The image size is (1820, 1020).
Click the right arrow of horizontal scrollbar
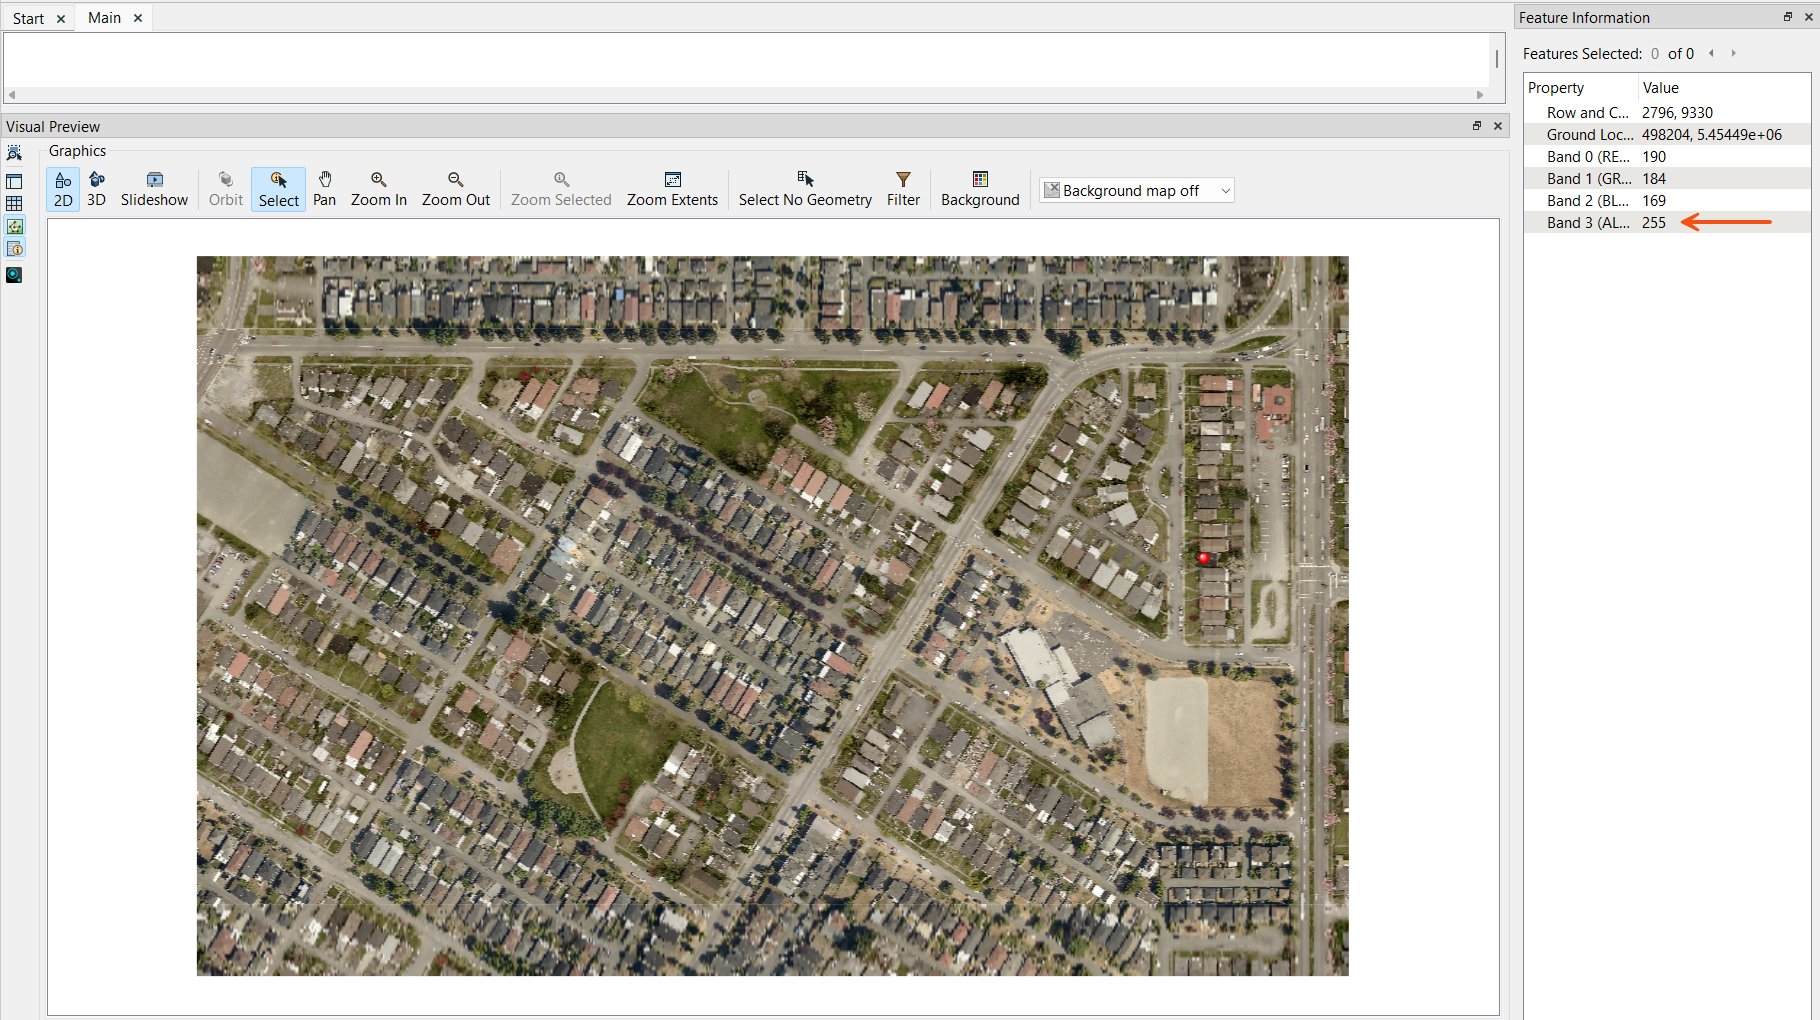click(1480, 95)
